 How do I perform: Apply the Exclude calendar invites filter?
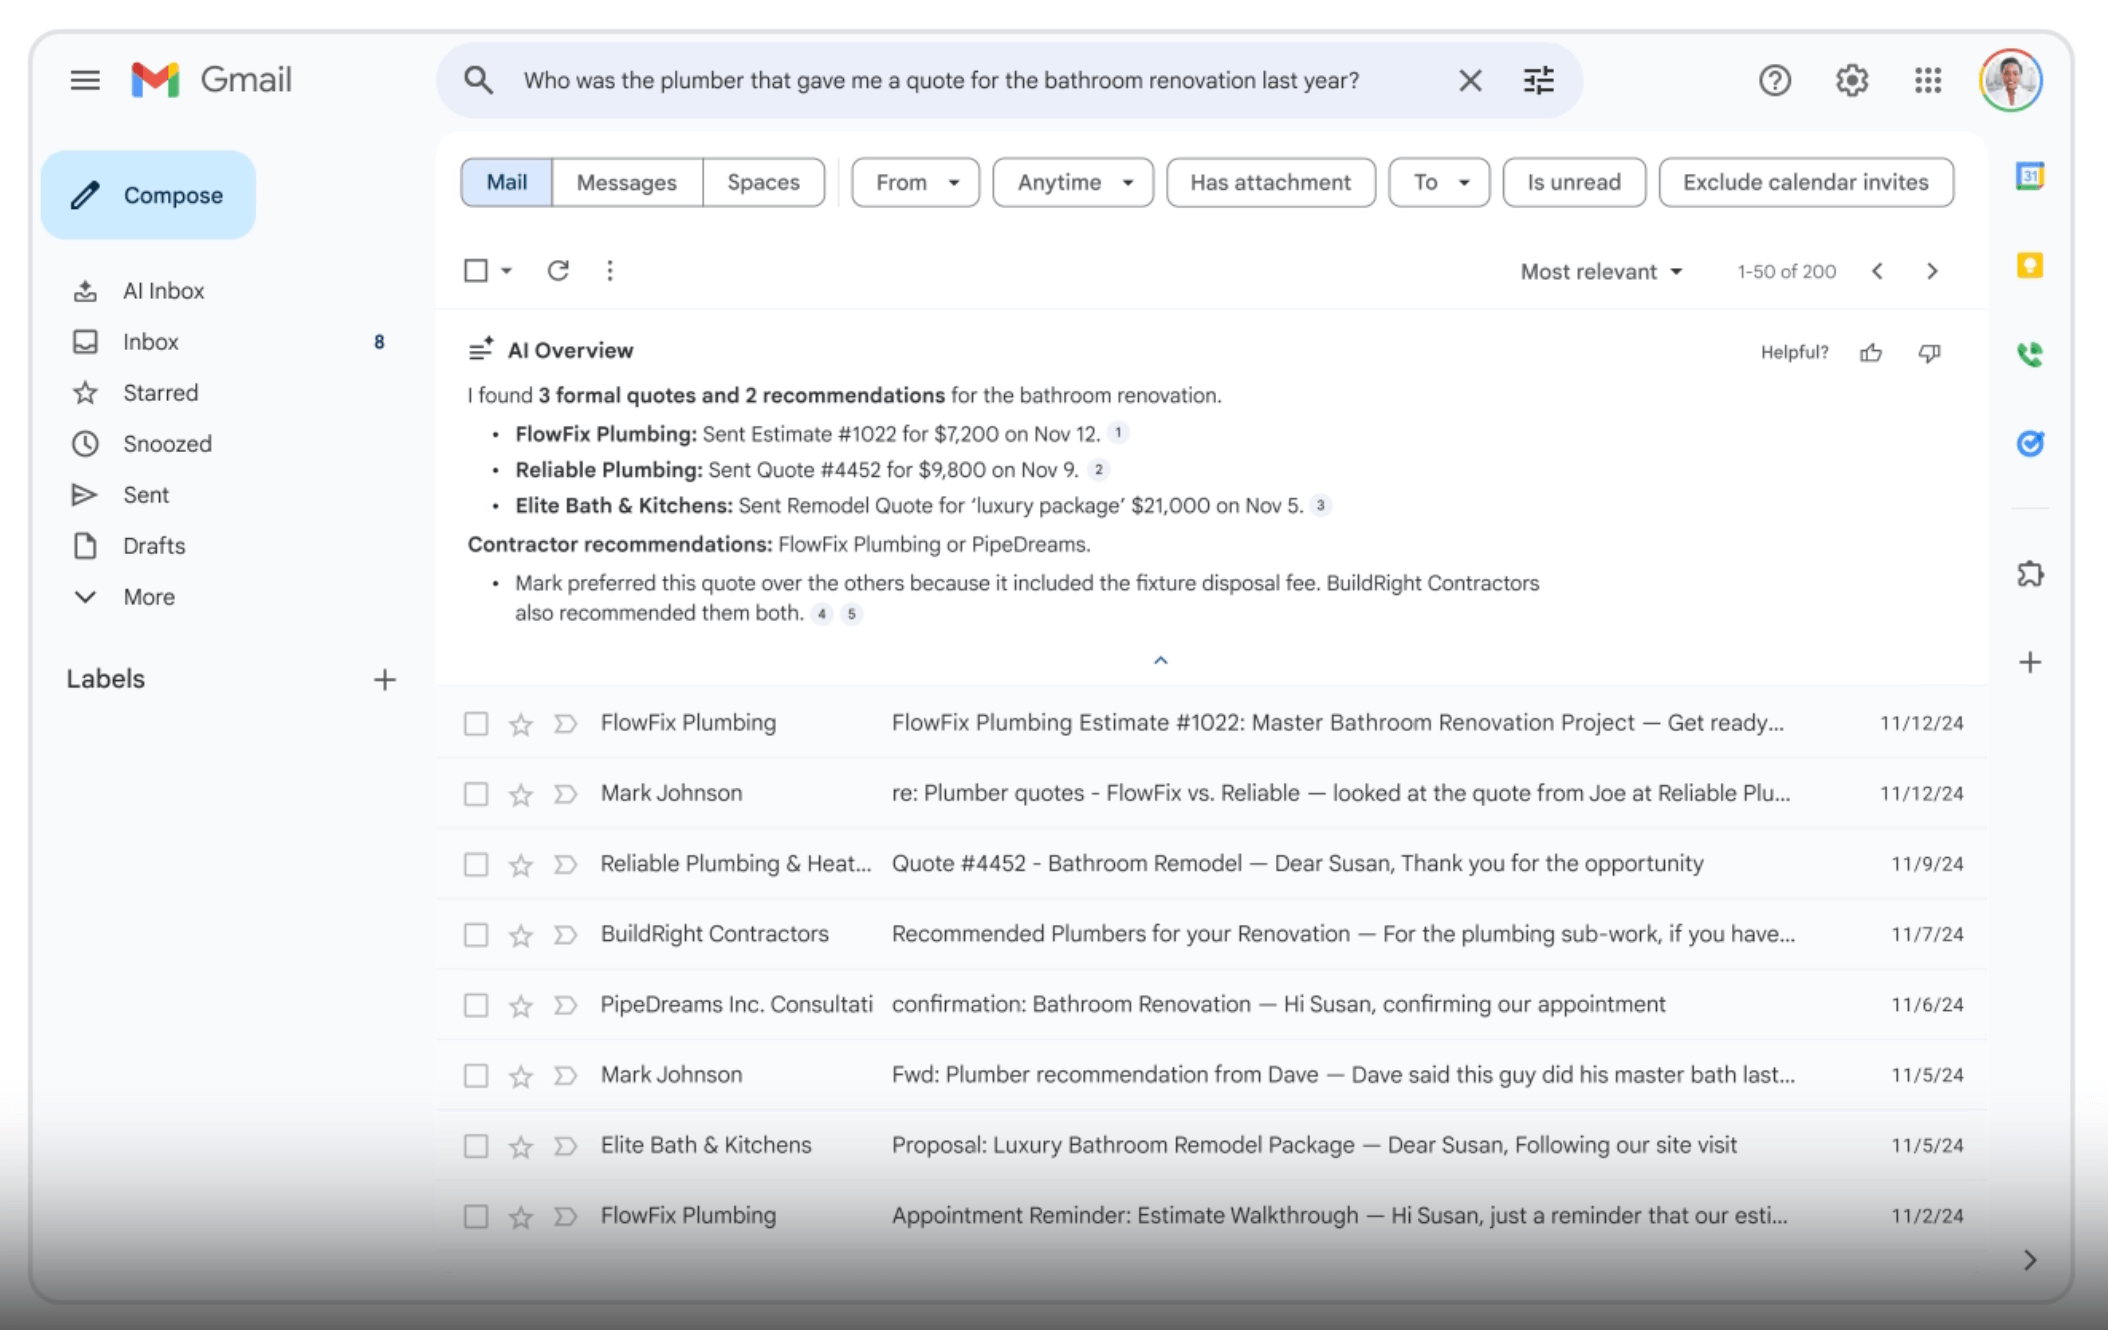(x=1805, y=182)
